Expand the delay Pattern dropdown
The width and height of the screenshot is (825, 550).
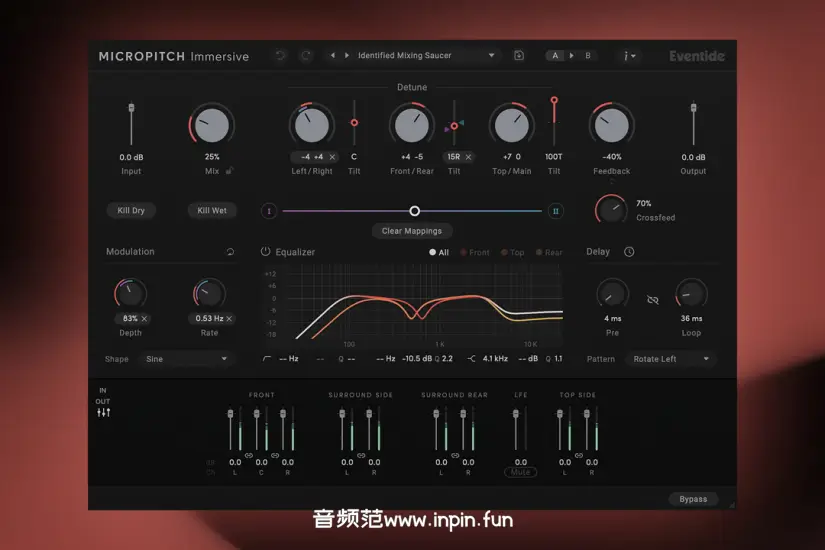point(671,359)
